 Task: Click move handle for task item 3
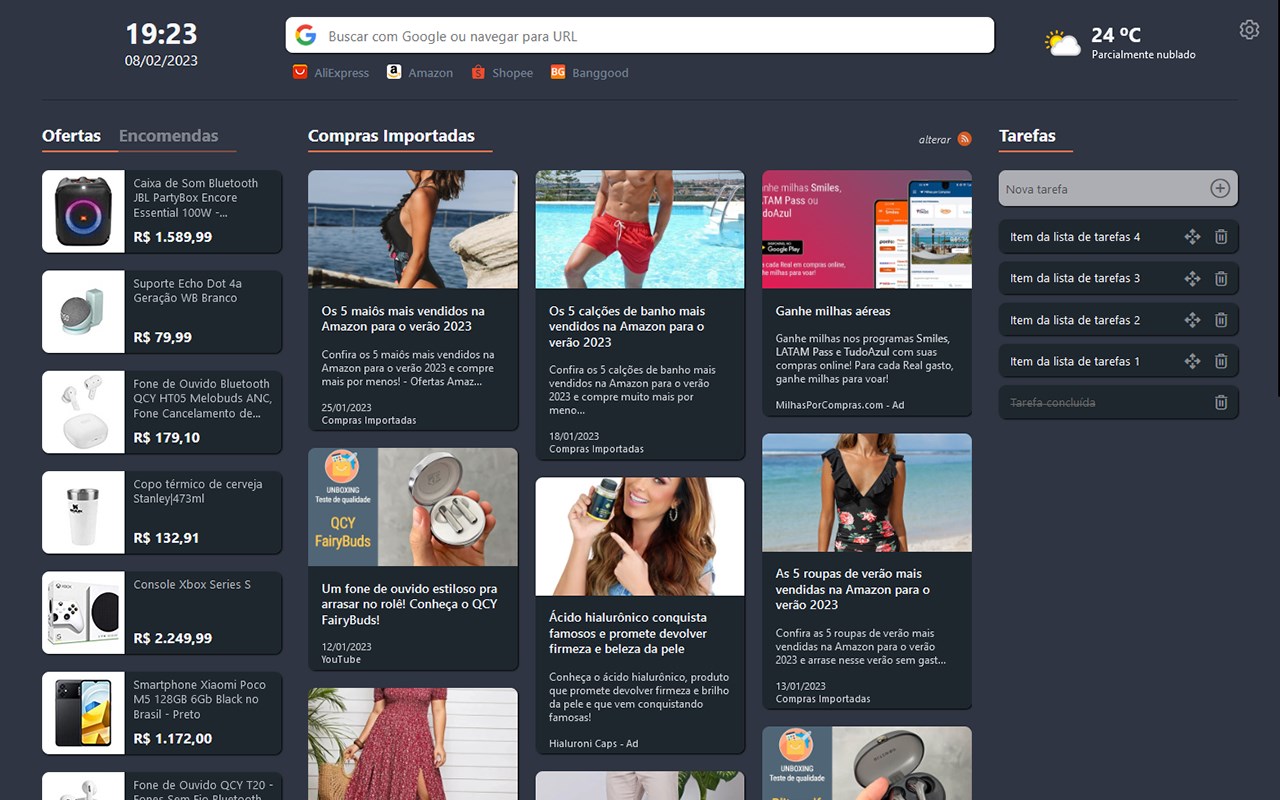(1192, 279)
